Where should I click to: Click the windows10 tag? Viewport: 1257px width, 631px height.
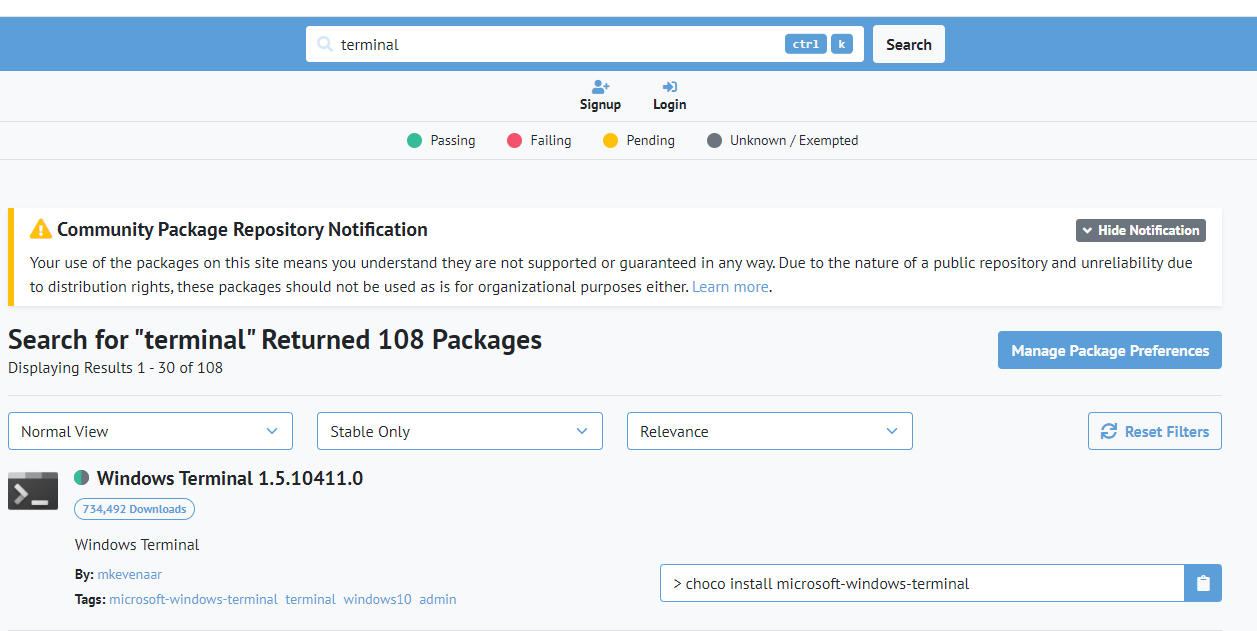click(378, 599)
